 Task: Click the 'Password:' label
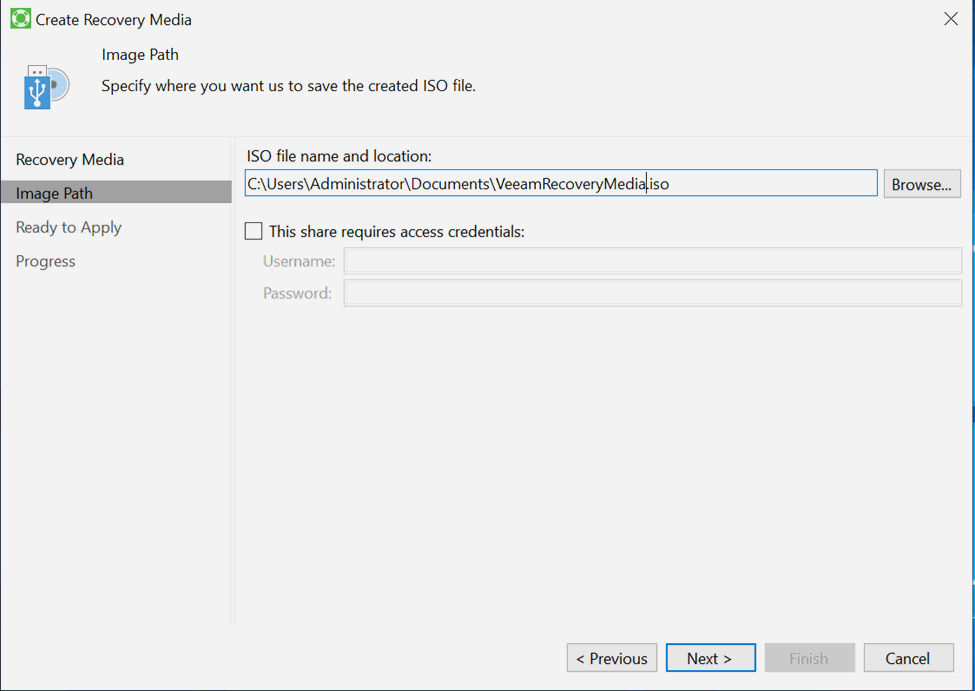tap(297, 293)
